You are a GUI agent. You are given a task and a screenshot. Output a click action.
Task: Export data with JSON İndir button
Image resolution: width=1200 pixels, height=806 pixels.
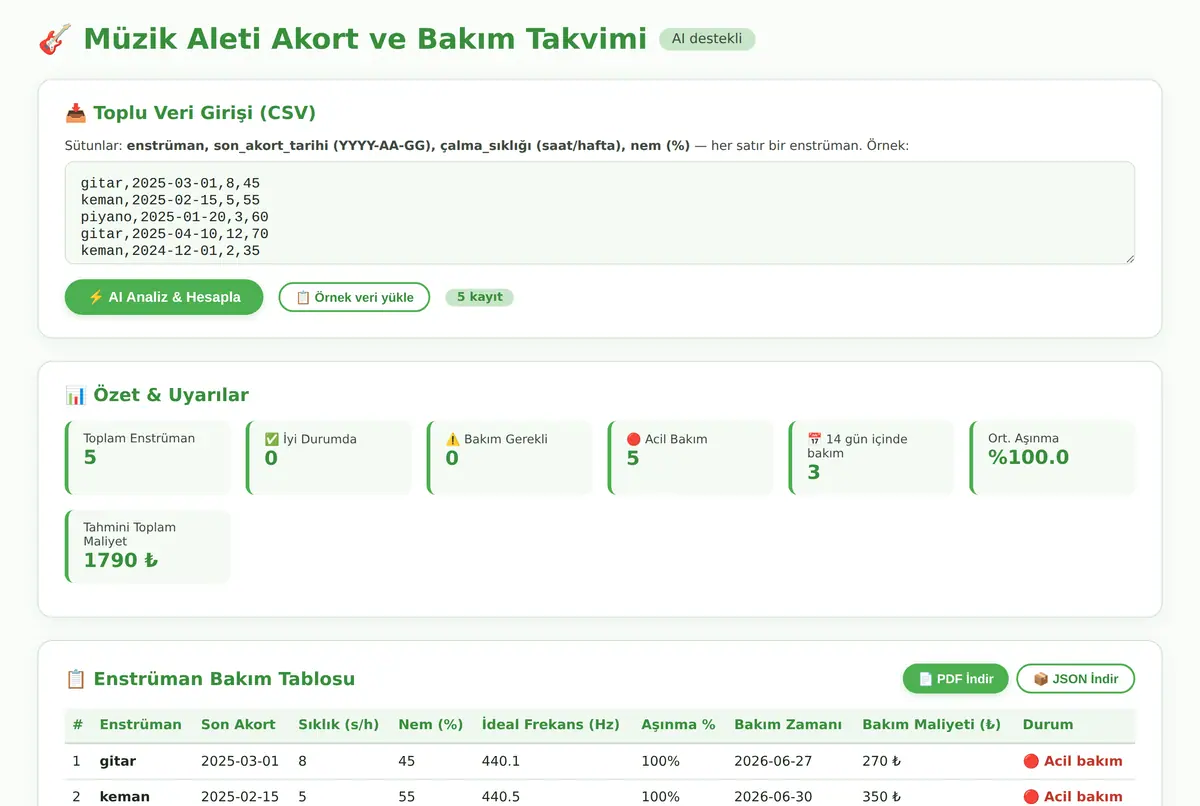(1075, 679)
